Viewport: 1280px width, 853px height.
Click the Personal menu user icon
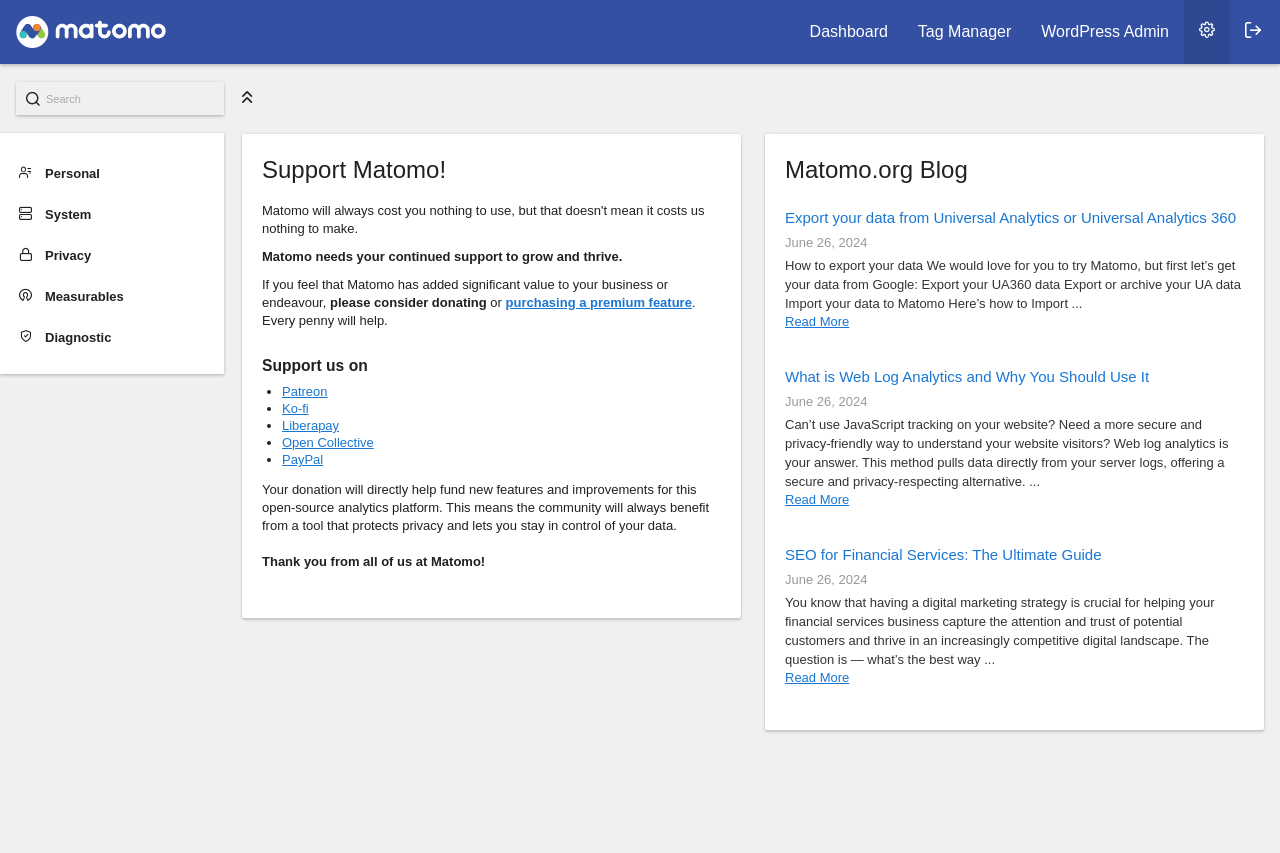(25, 173)
